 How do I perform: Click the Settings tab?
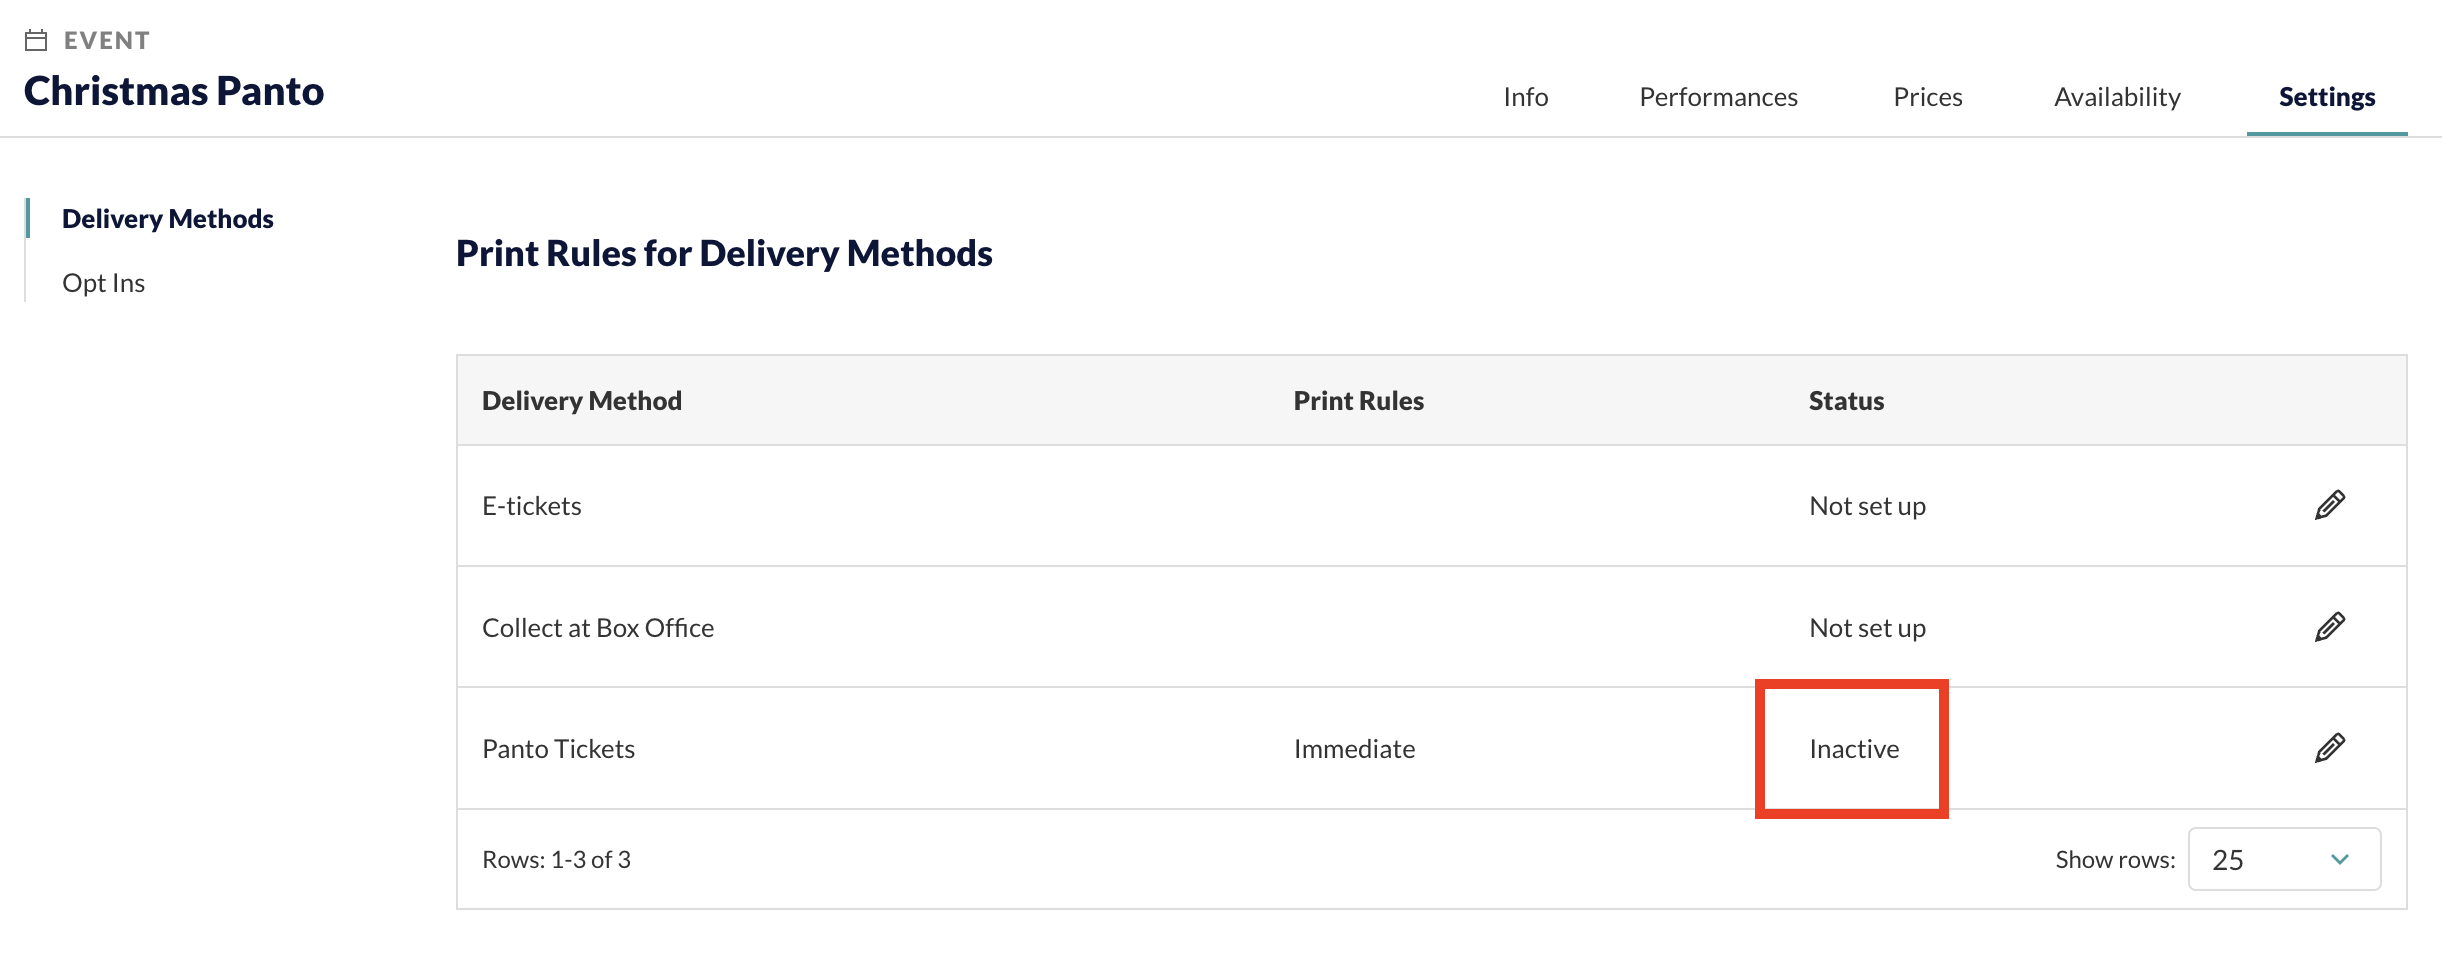pos(2327,97)
